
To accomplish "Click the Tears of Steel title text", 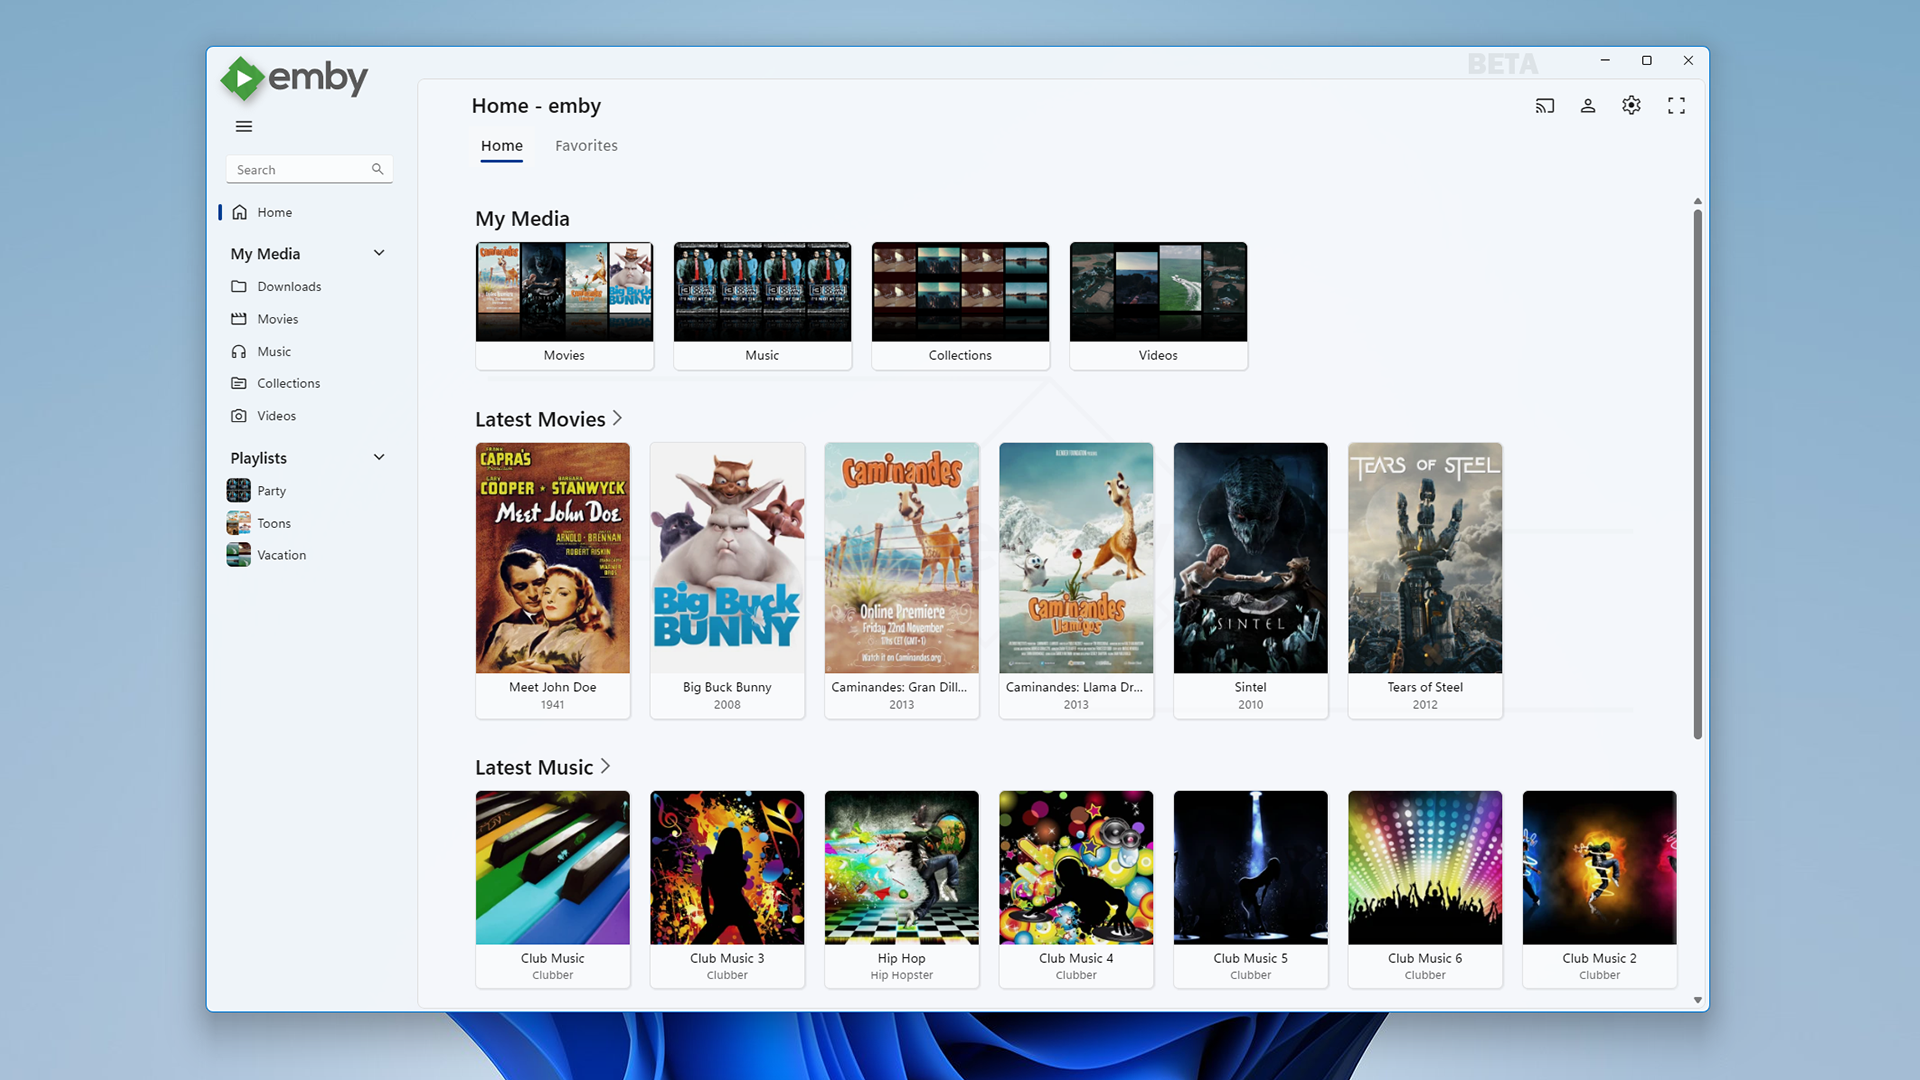I will pyautogui.click(x=1425, y=687).
